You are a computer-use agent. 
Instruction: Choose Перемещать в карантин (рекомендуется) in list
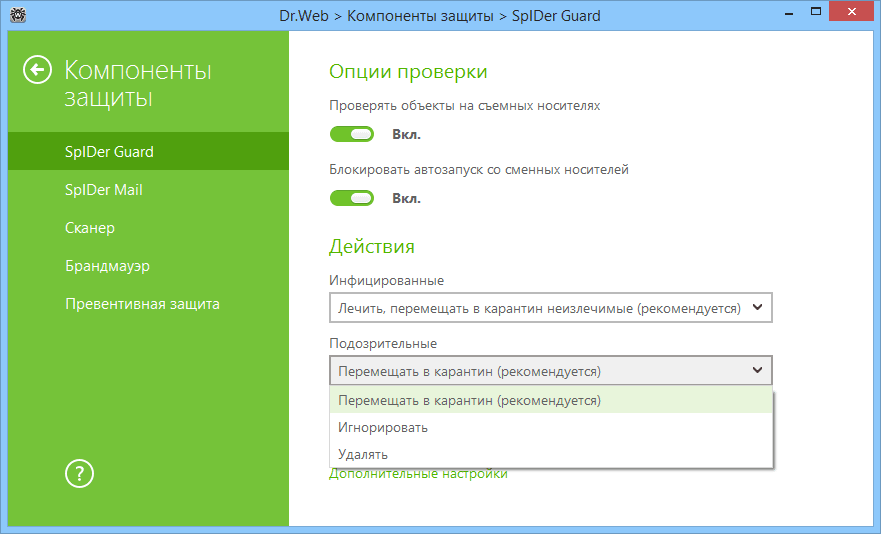point(551,400)
